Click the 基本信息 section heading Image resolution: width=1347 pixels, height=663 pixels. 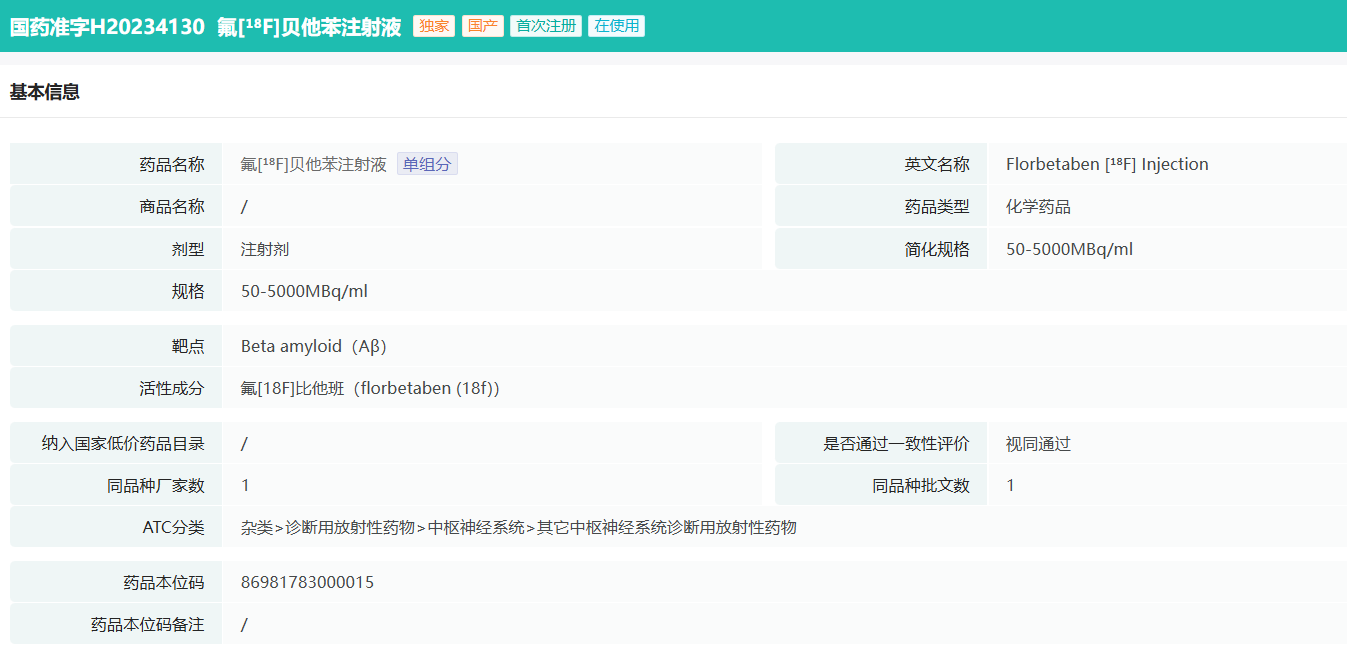coord(45,92)
